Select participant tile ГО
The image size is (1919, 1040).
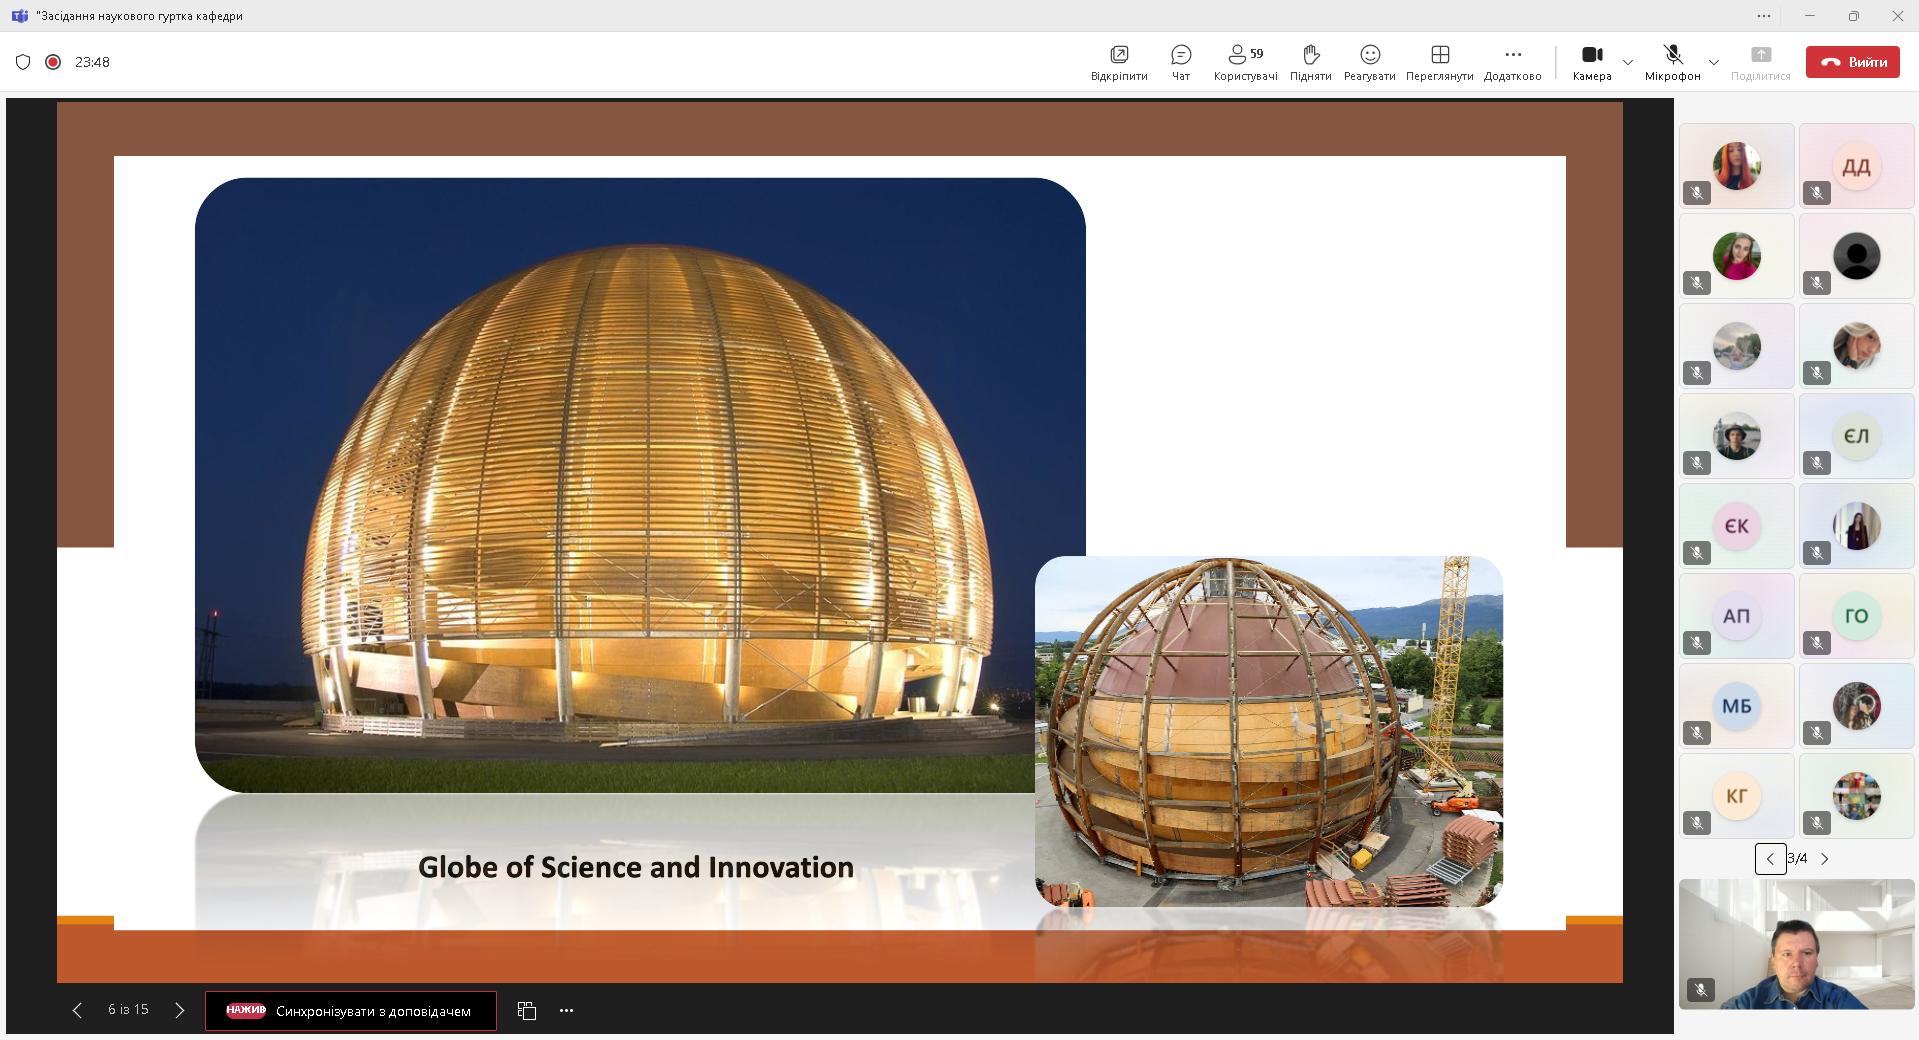pyautogui.click(x=1857, y=616)
